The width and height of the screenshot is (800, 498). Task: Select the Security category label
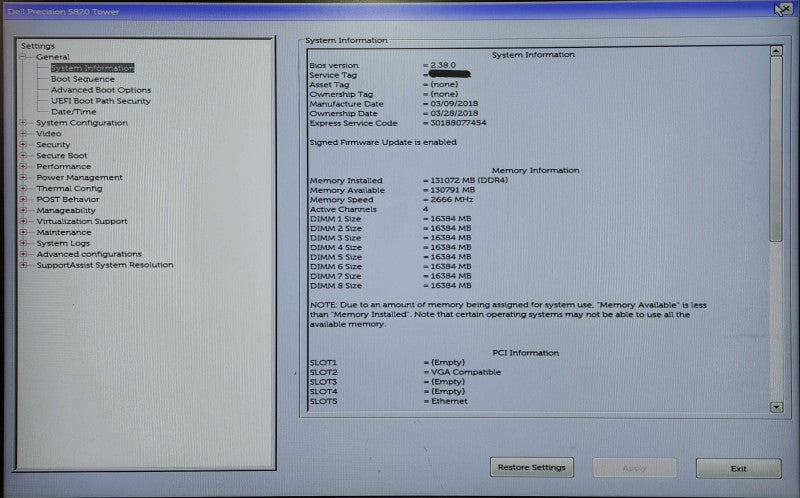pos(53,145)
